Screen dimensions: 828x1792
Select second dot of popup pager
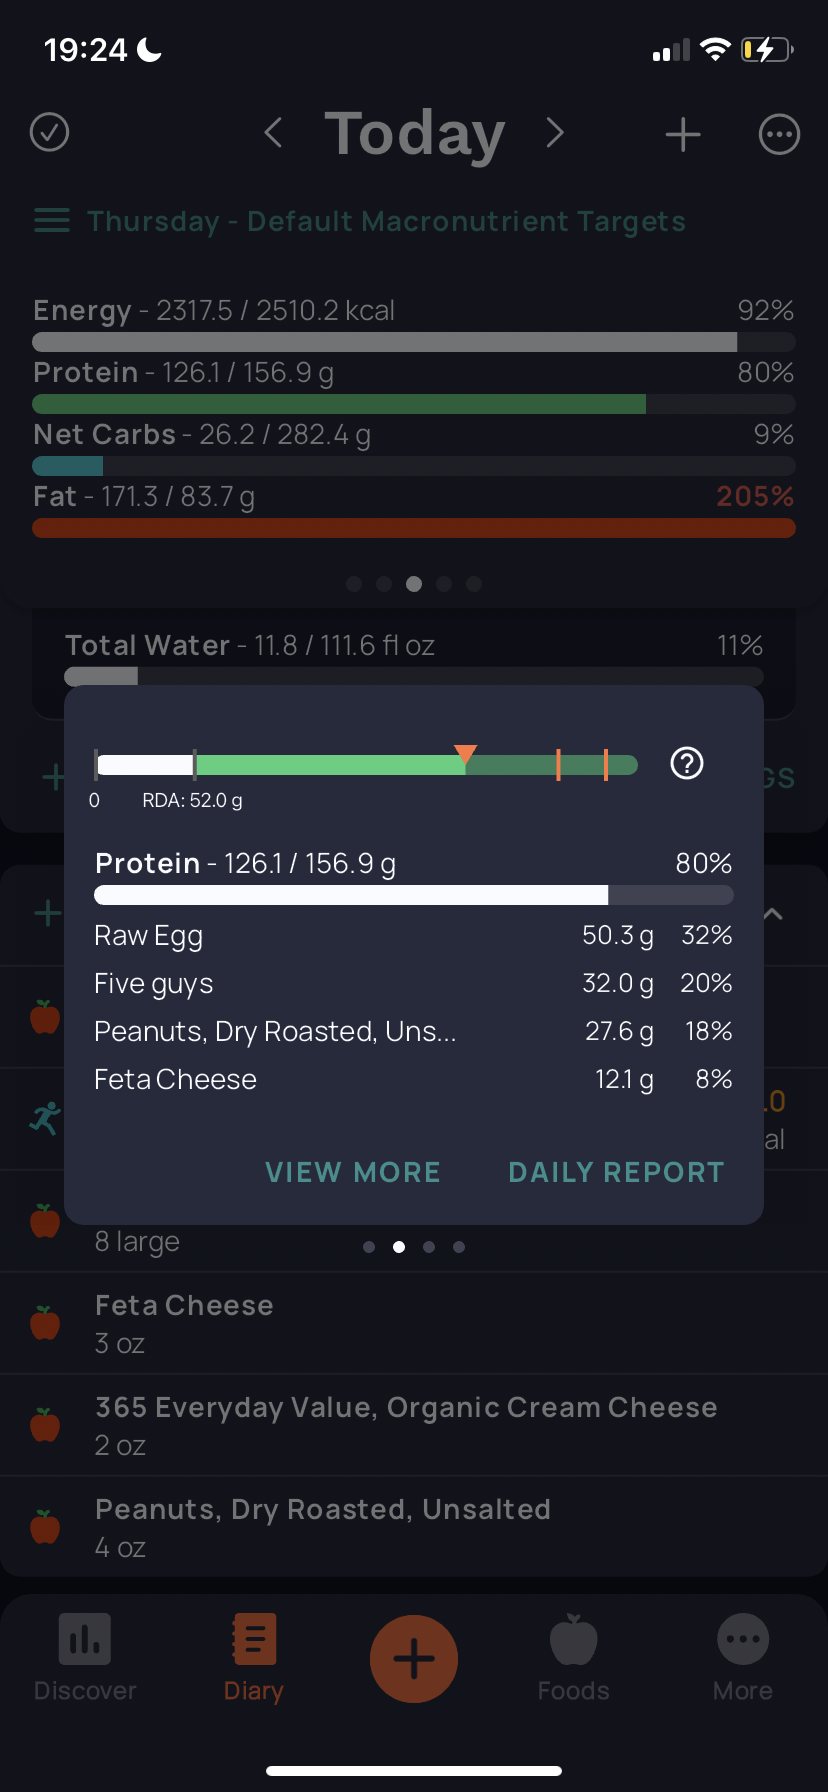click(x=399, y=1247)
